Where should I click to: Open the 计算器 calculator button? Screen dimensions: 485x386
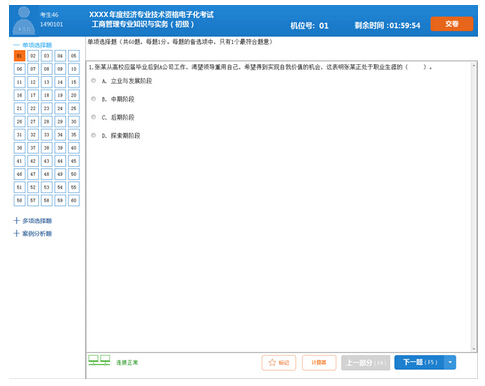(x=319, y=362)
